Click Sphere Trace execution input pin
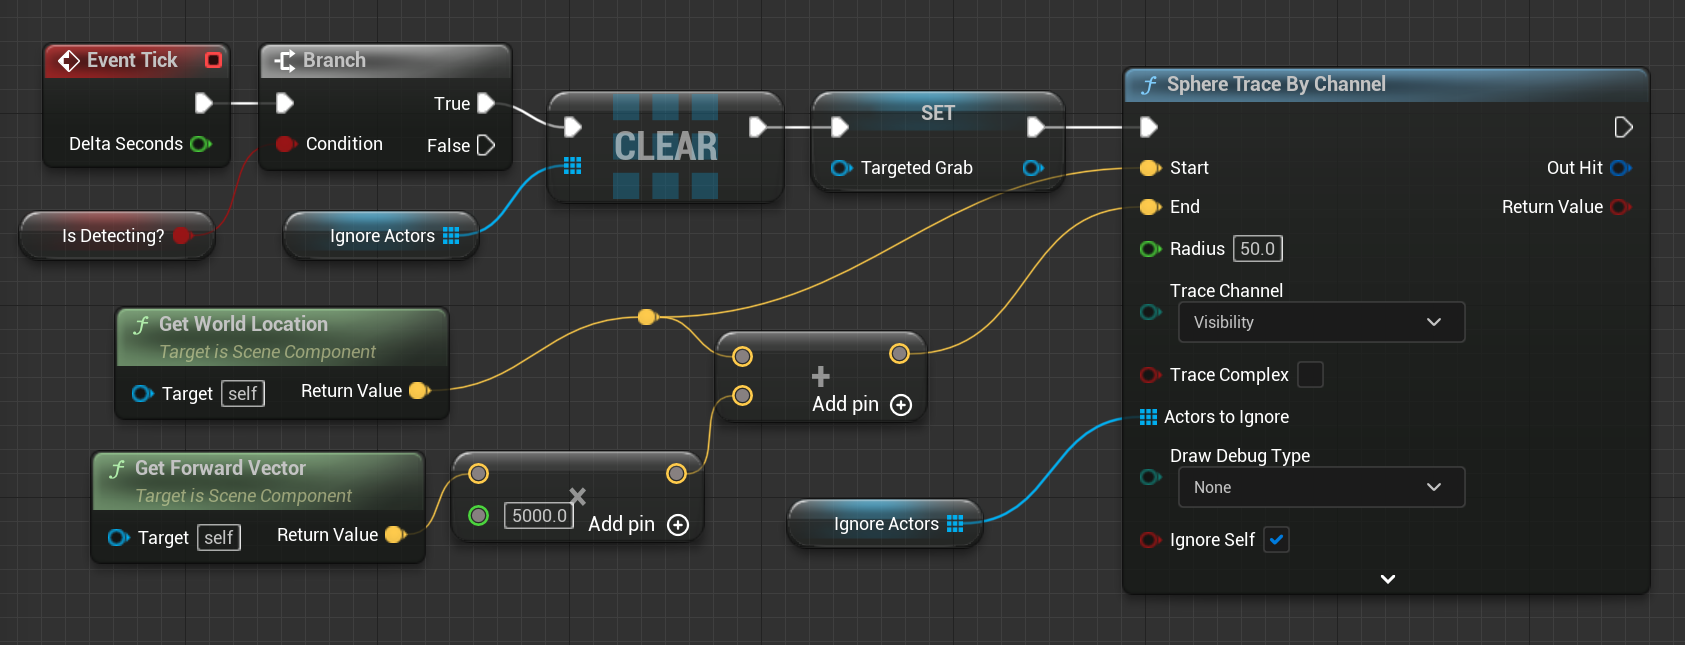Viewport: 1685px width, 645px height. point(1149,127)
